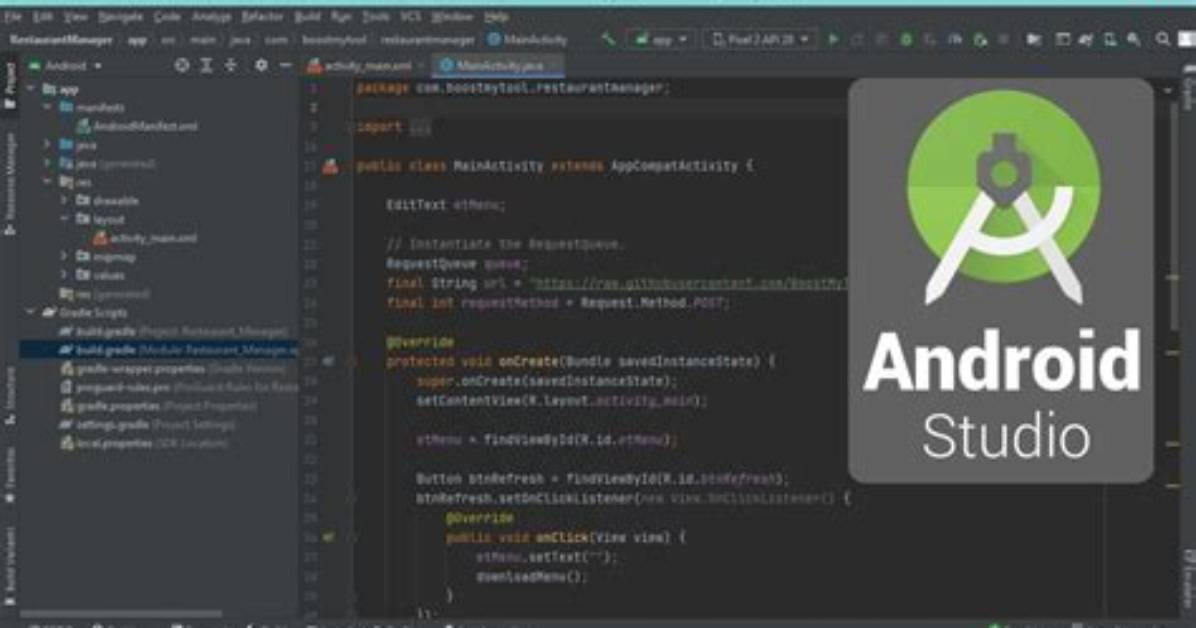Select activity_main.xml in project tree

(145, 238)
